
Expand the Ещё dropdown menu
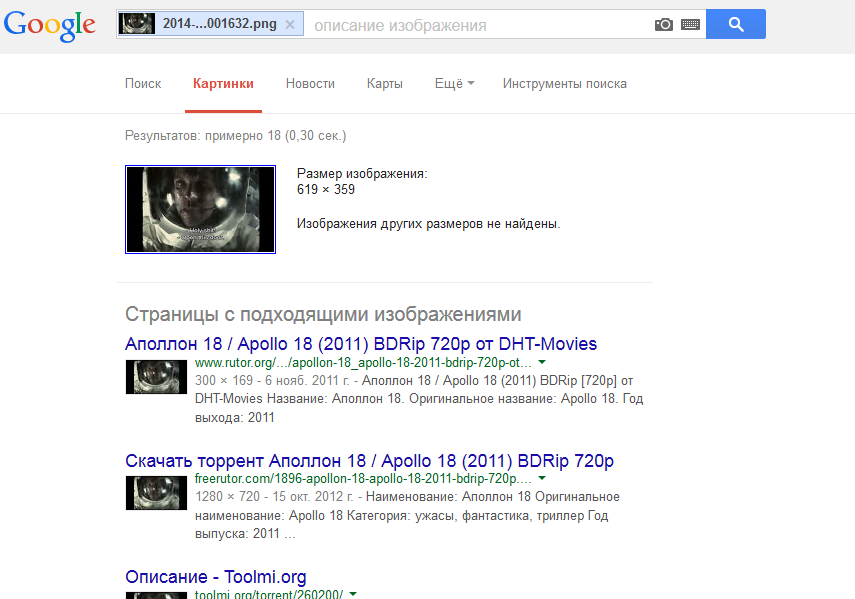(x=454, y=83)
